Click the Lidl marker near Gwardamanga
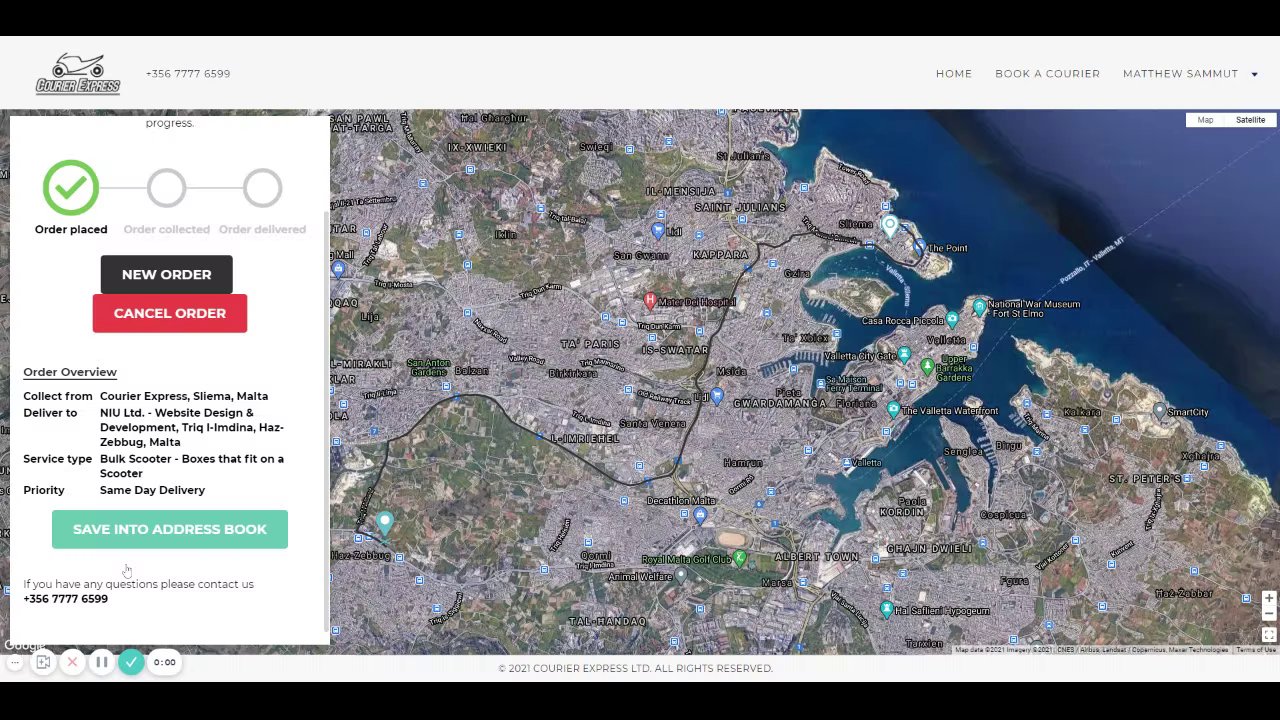1280x720 pixels. [x=716, y=397]
